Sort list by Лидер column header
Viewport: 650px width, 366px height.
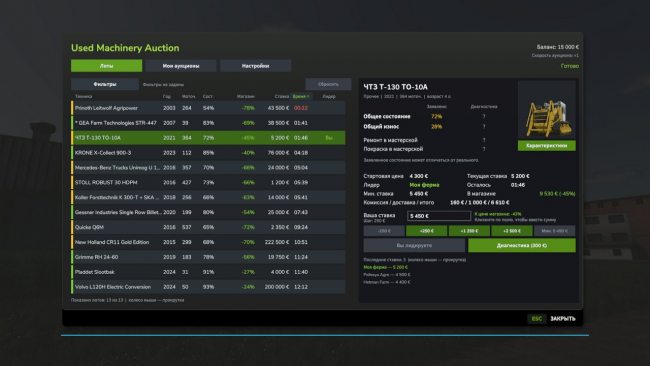tap(329, 96)
